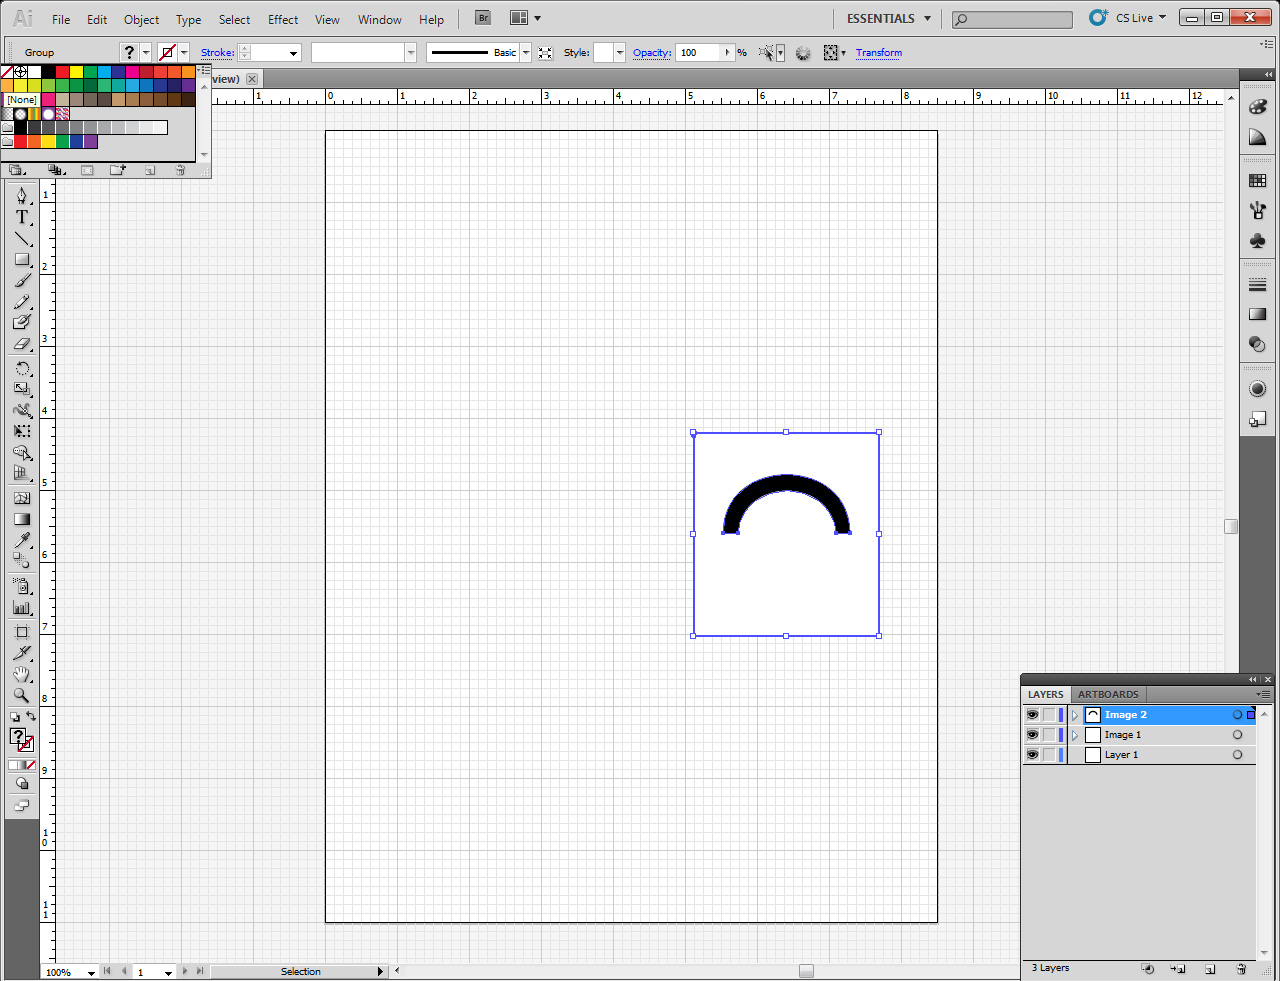Make or release a clipping mask in Layers panel
Screen dimensions: 1280x981
(1147, 968)
